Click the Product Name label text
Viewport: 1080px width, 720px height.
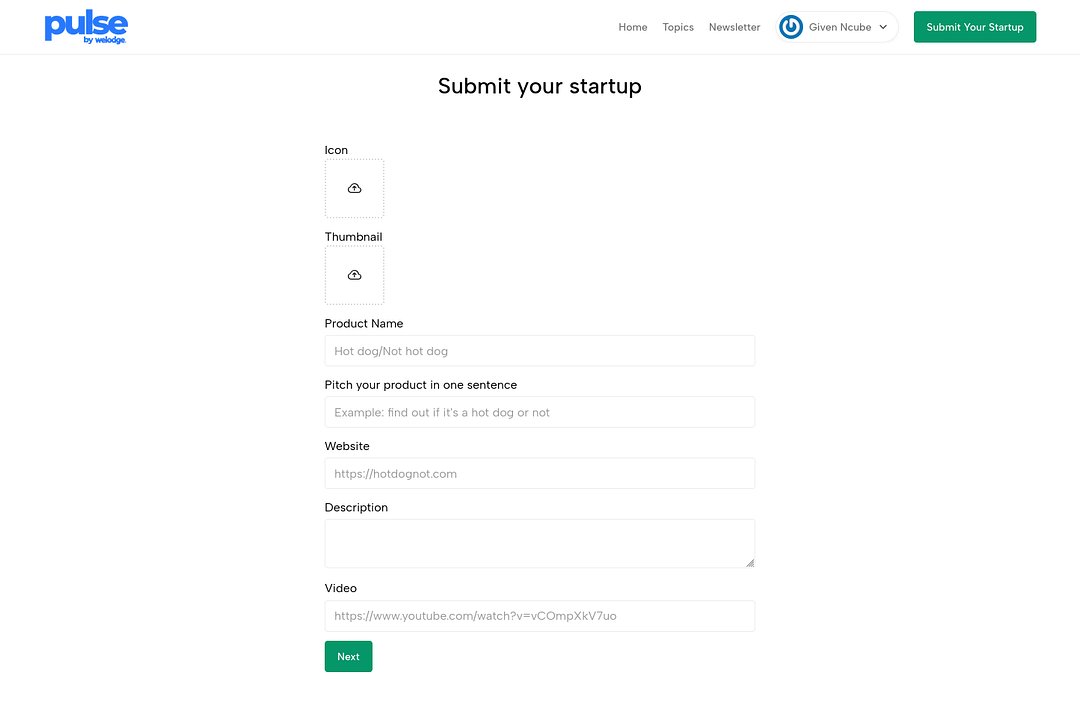coord(364,324)
